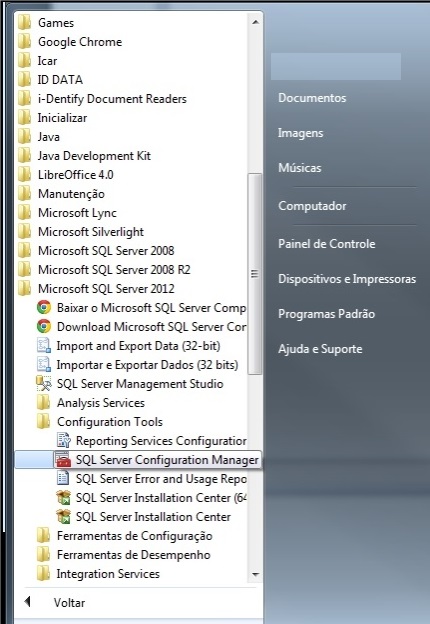This screenshot has height=624, width=430.
Task: Click Import and Export Data (32-bit) text
Action: coord(138,346)
